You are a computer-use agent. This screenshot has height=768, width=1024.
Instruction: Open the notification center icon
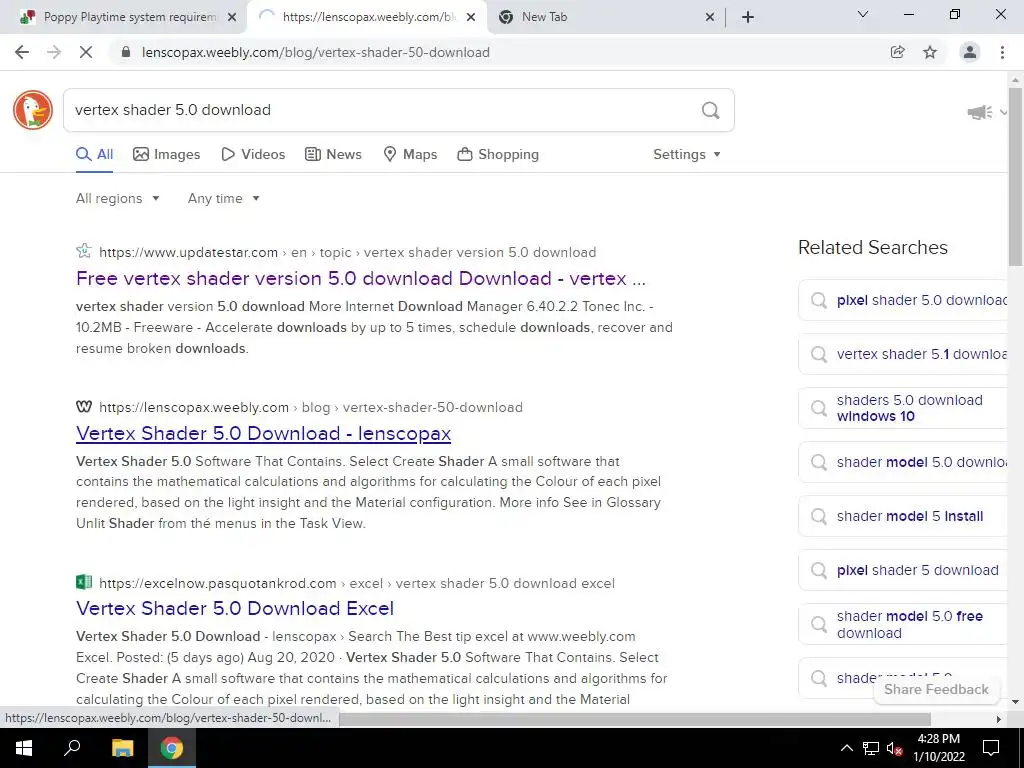tap(991, 748)
